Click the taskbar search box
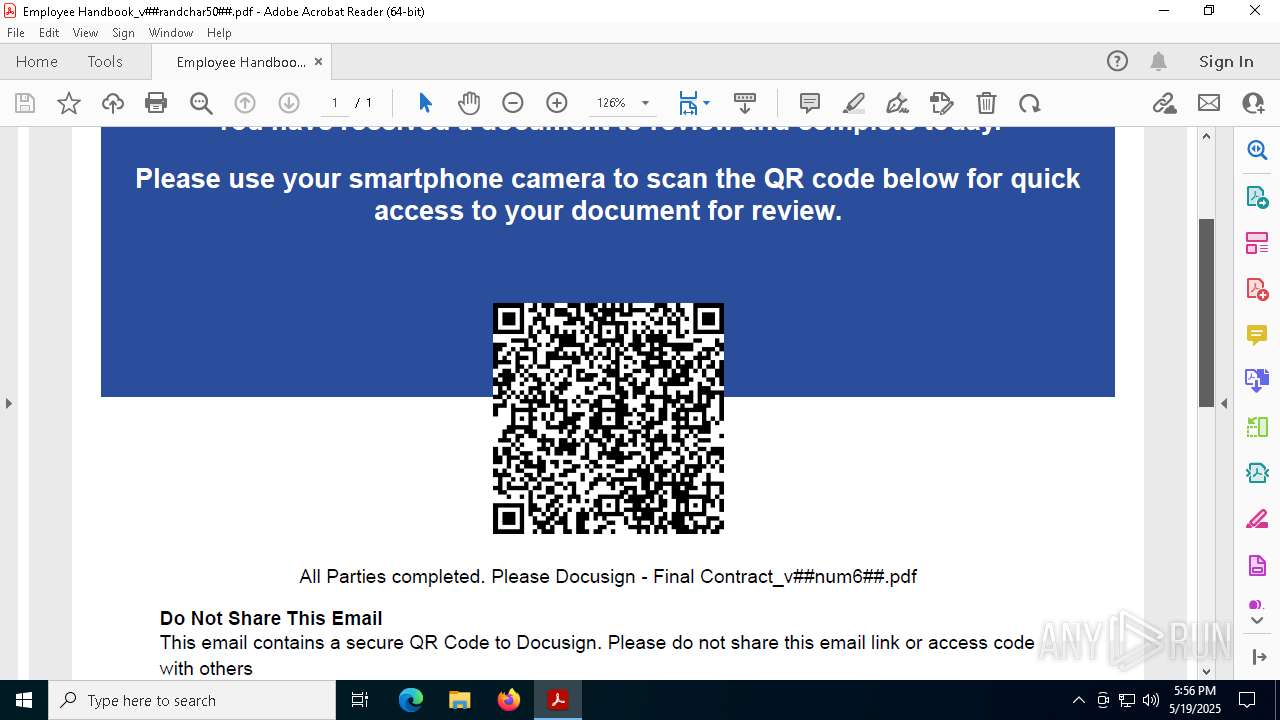 click(192, 700)
